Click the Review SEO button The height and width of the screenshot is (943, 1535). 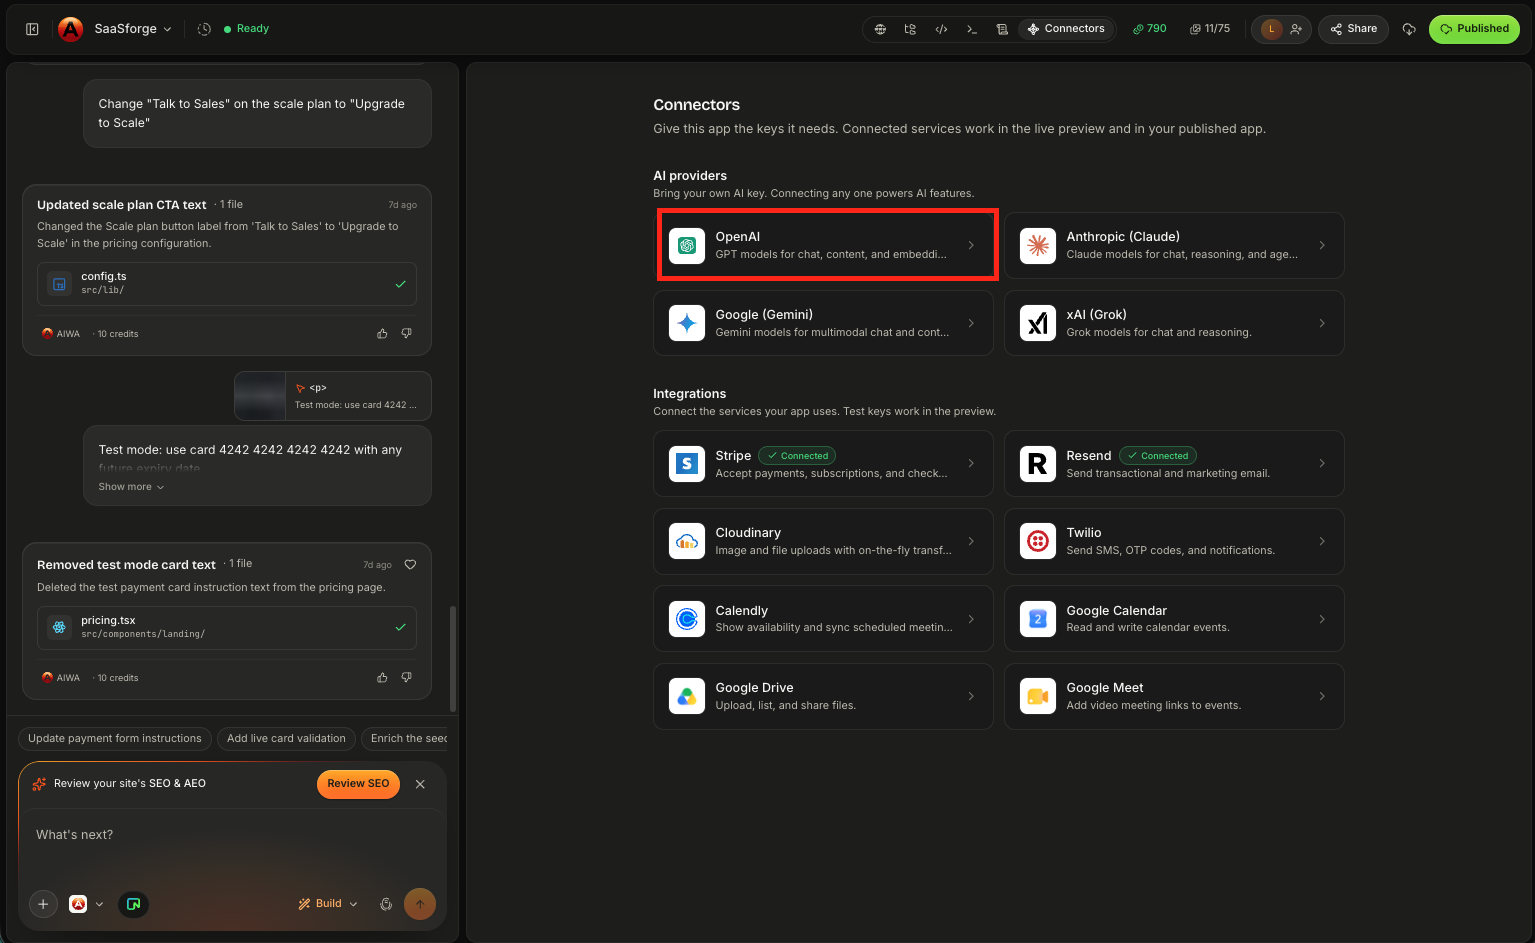coord(358,784)
